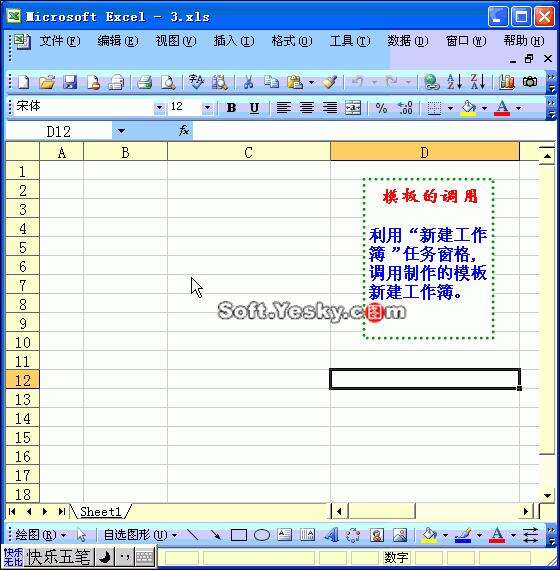Open the Name Box dropdown arrow
This screenshot has width=560, height=570.
click(121, 131)
